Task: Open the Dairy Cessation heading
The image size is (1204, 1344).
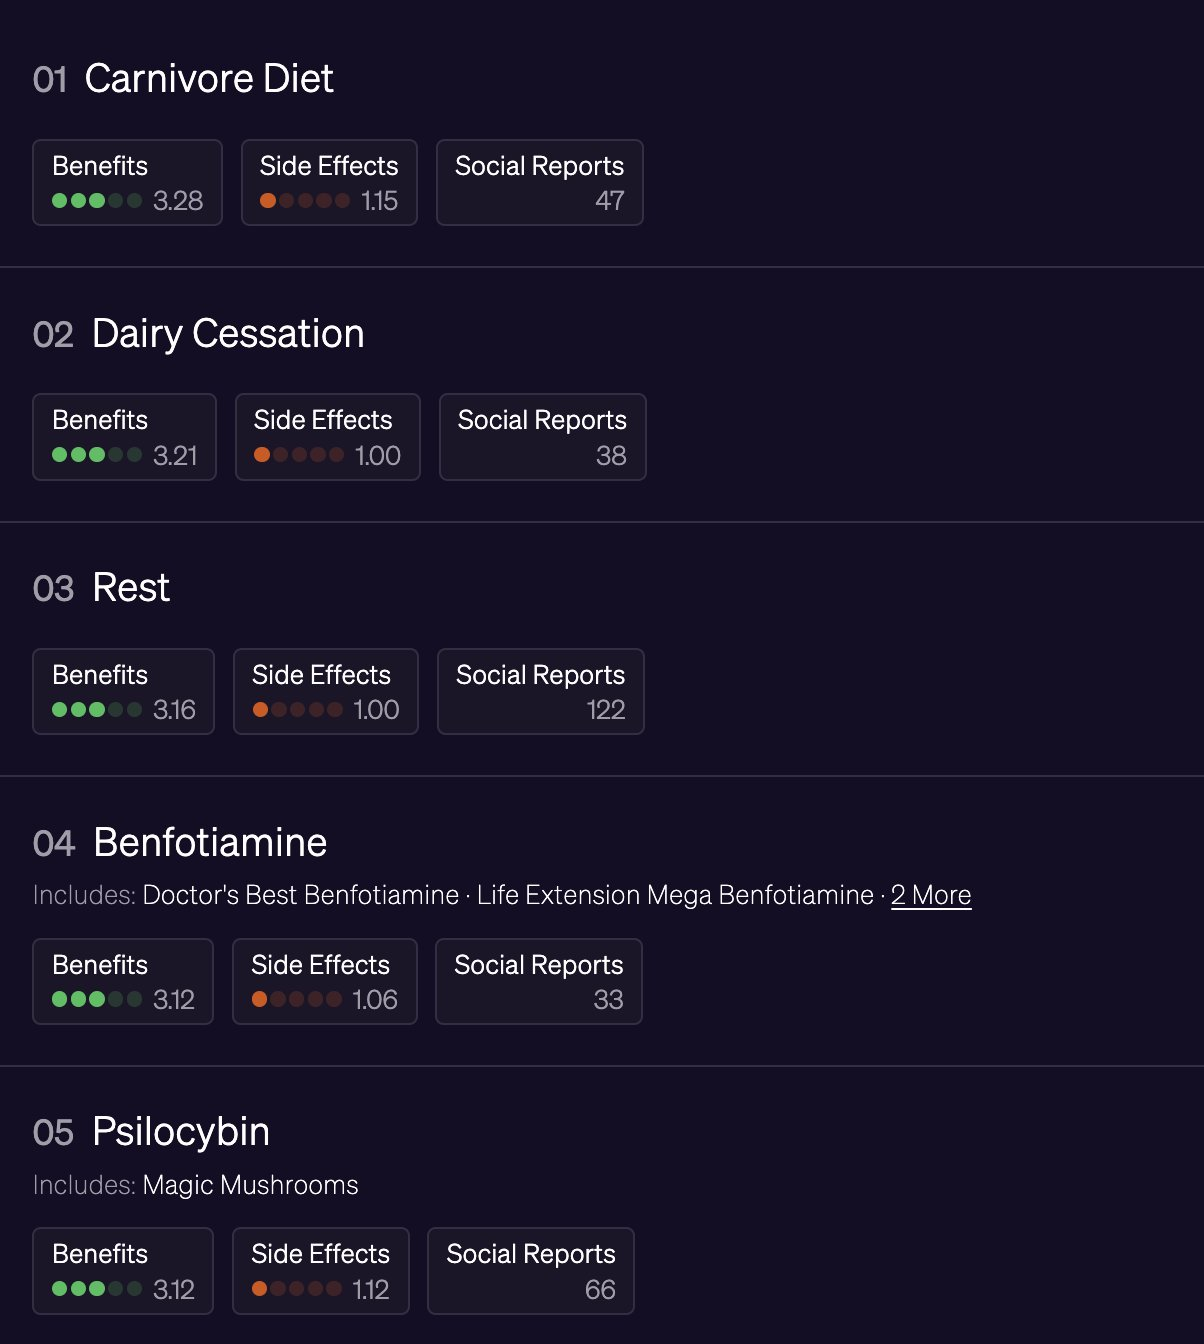Action: pos(228,334)
